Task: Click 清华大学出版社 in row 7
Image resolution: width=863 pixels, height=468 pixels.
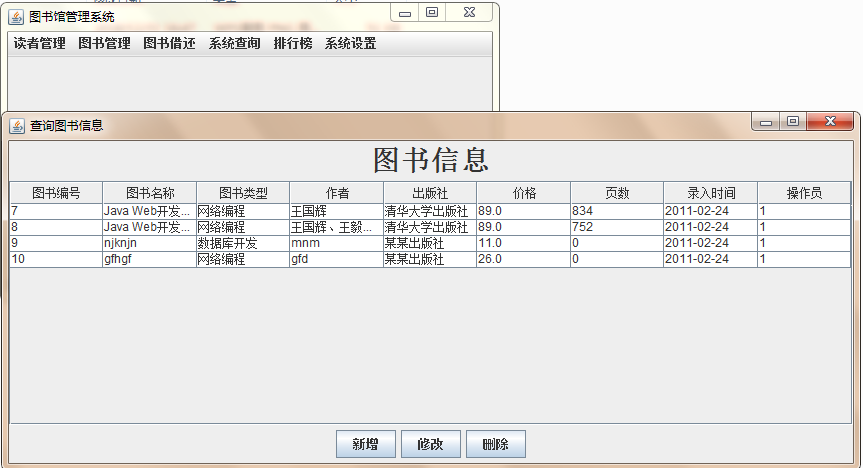Action: (x=430, y=211)
